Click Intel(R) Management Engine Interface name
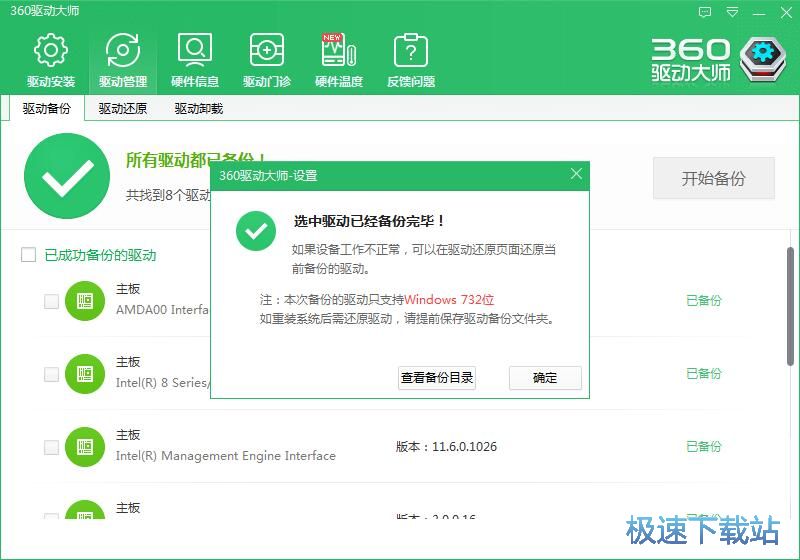 [x=226, y=455]
